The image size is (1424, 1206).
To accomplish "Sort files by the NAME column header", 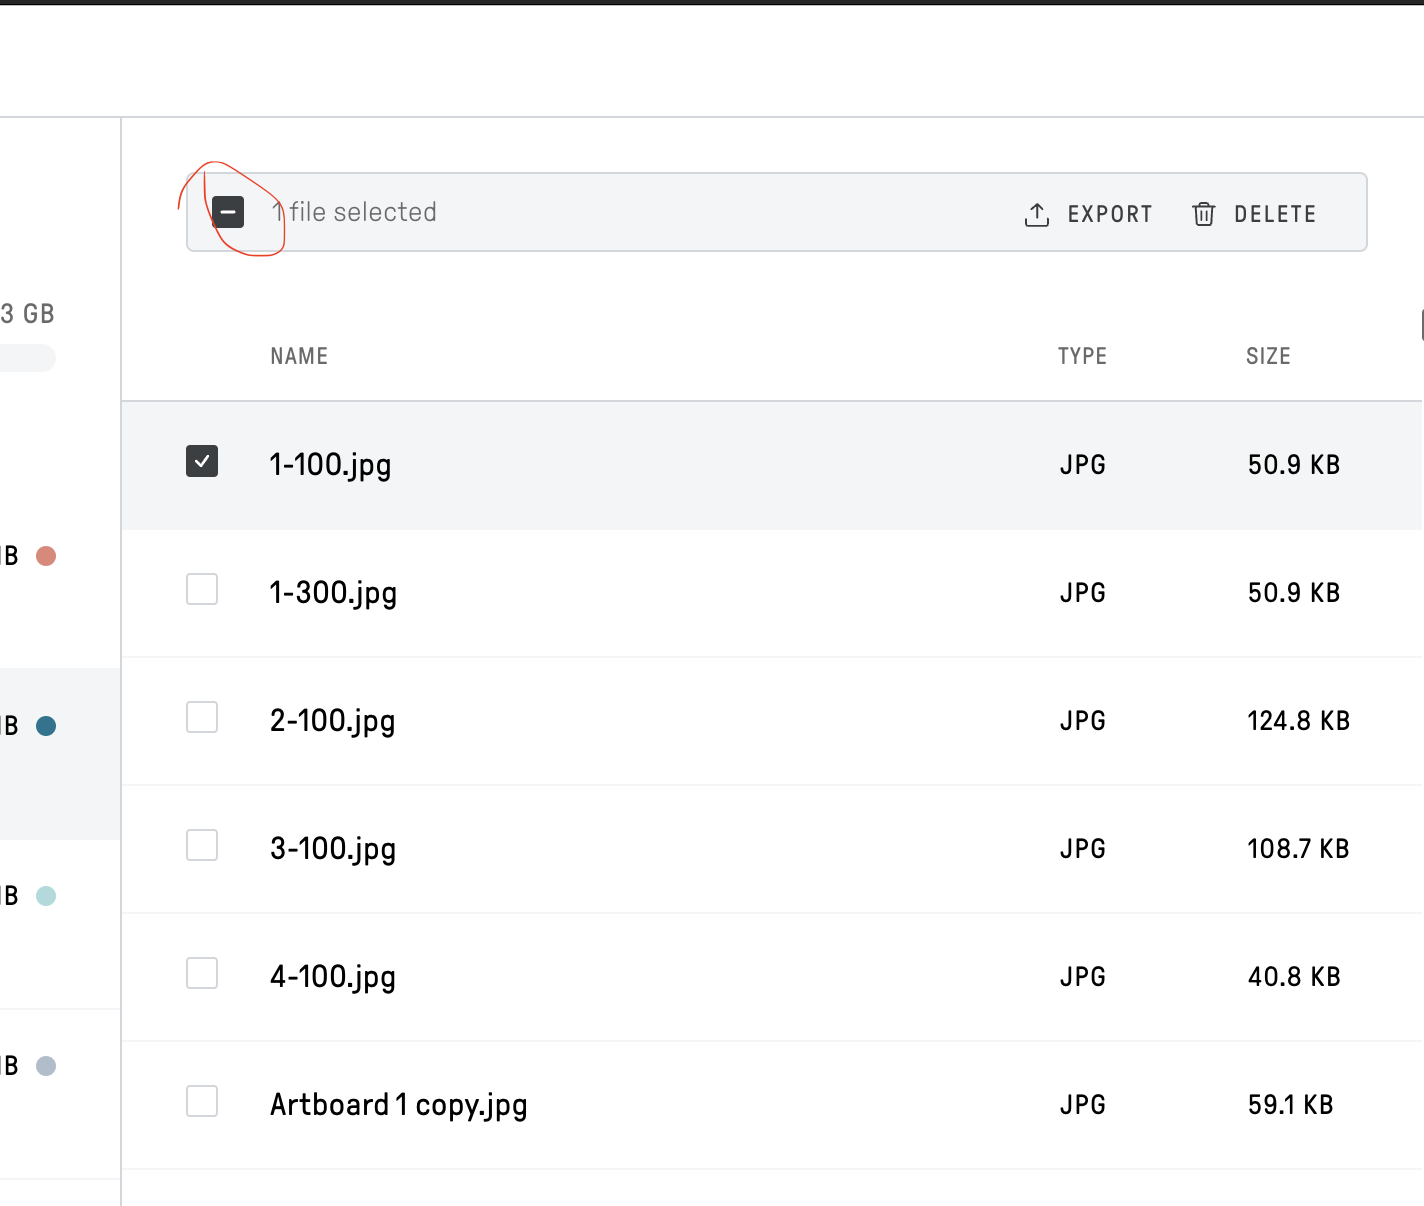I will tap(299, 356).
